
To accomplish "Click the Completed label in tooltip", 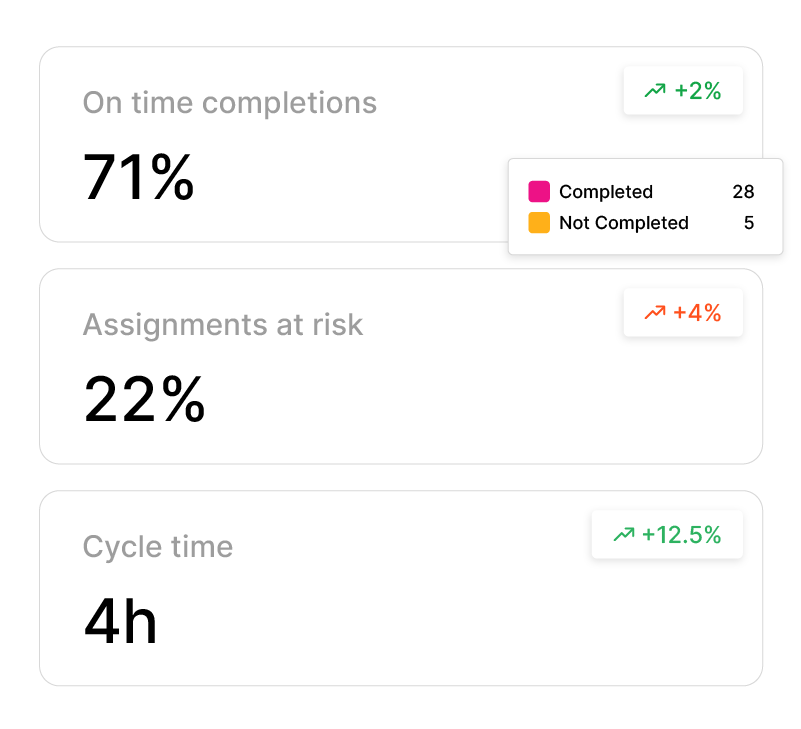I will [606, 192].
